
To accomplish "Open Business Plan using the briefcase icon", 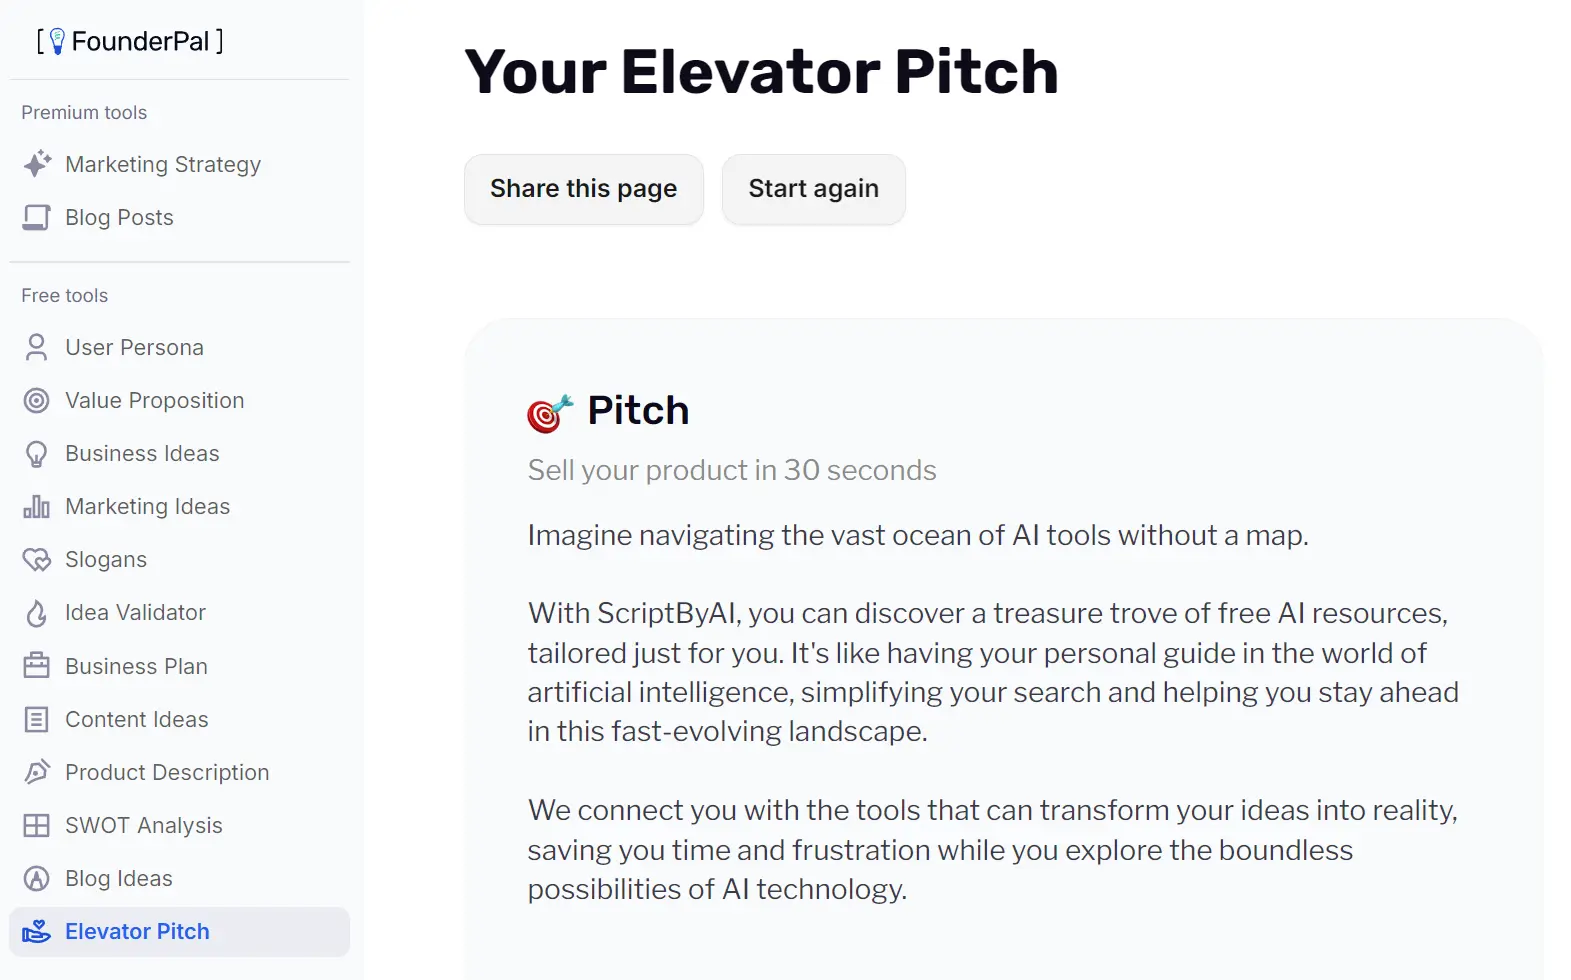I will coord(37,665).
